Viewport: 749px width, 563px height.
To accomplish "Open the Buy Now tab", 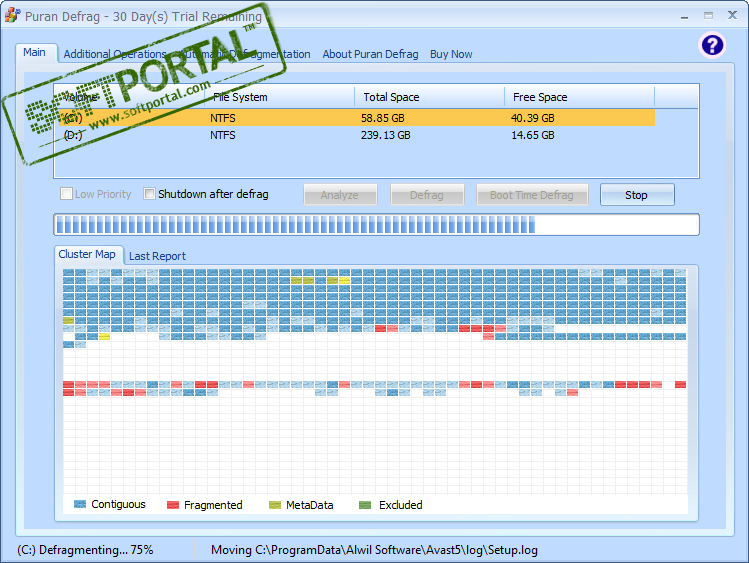I will pyautogui.click(x=451, y=54).
